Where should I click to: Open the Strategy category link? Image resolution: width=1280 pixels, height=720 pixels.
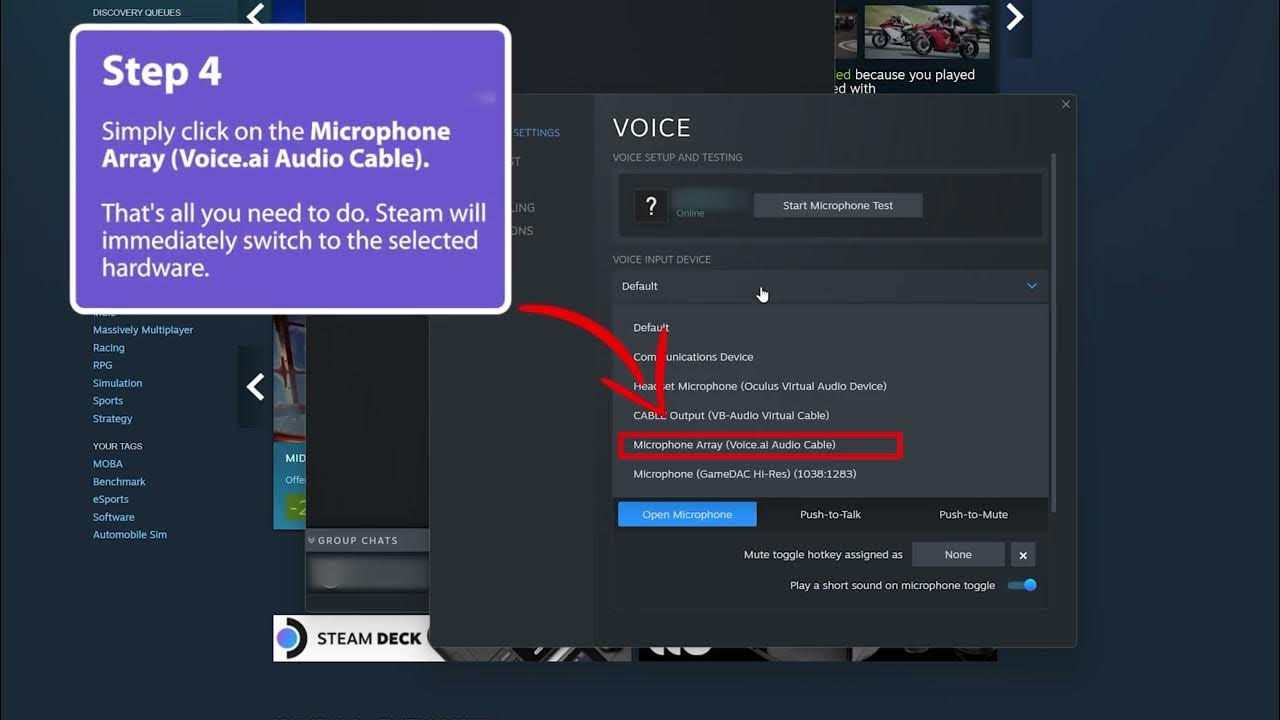click(x=113, y=419)
